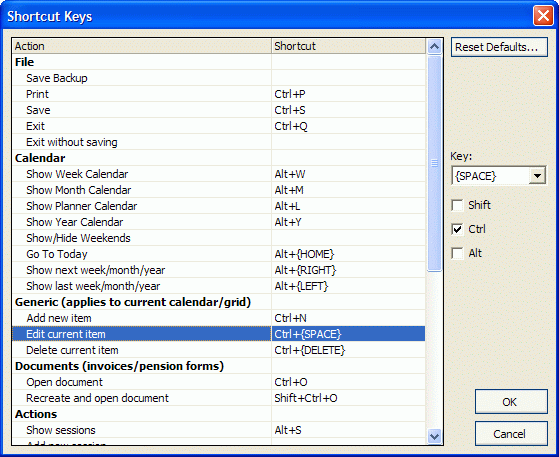Select the Save action row

(x=219, y=110)
